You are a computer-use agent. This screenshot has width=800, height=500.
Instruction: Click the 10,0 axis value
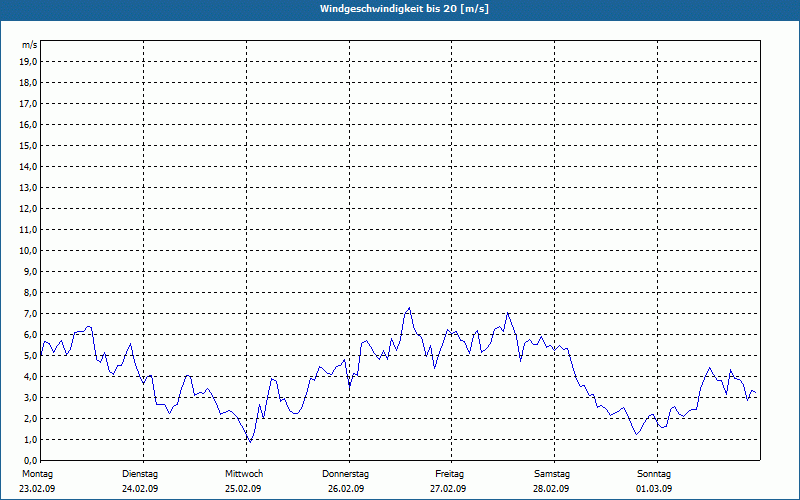point(28,251)
